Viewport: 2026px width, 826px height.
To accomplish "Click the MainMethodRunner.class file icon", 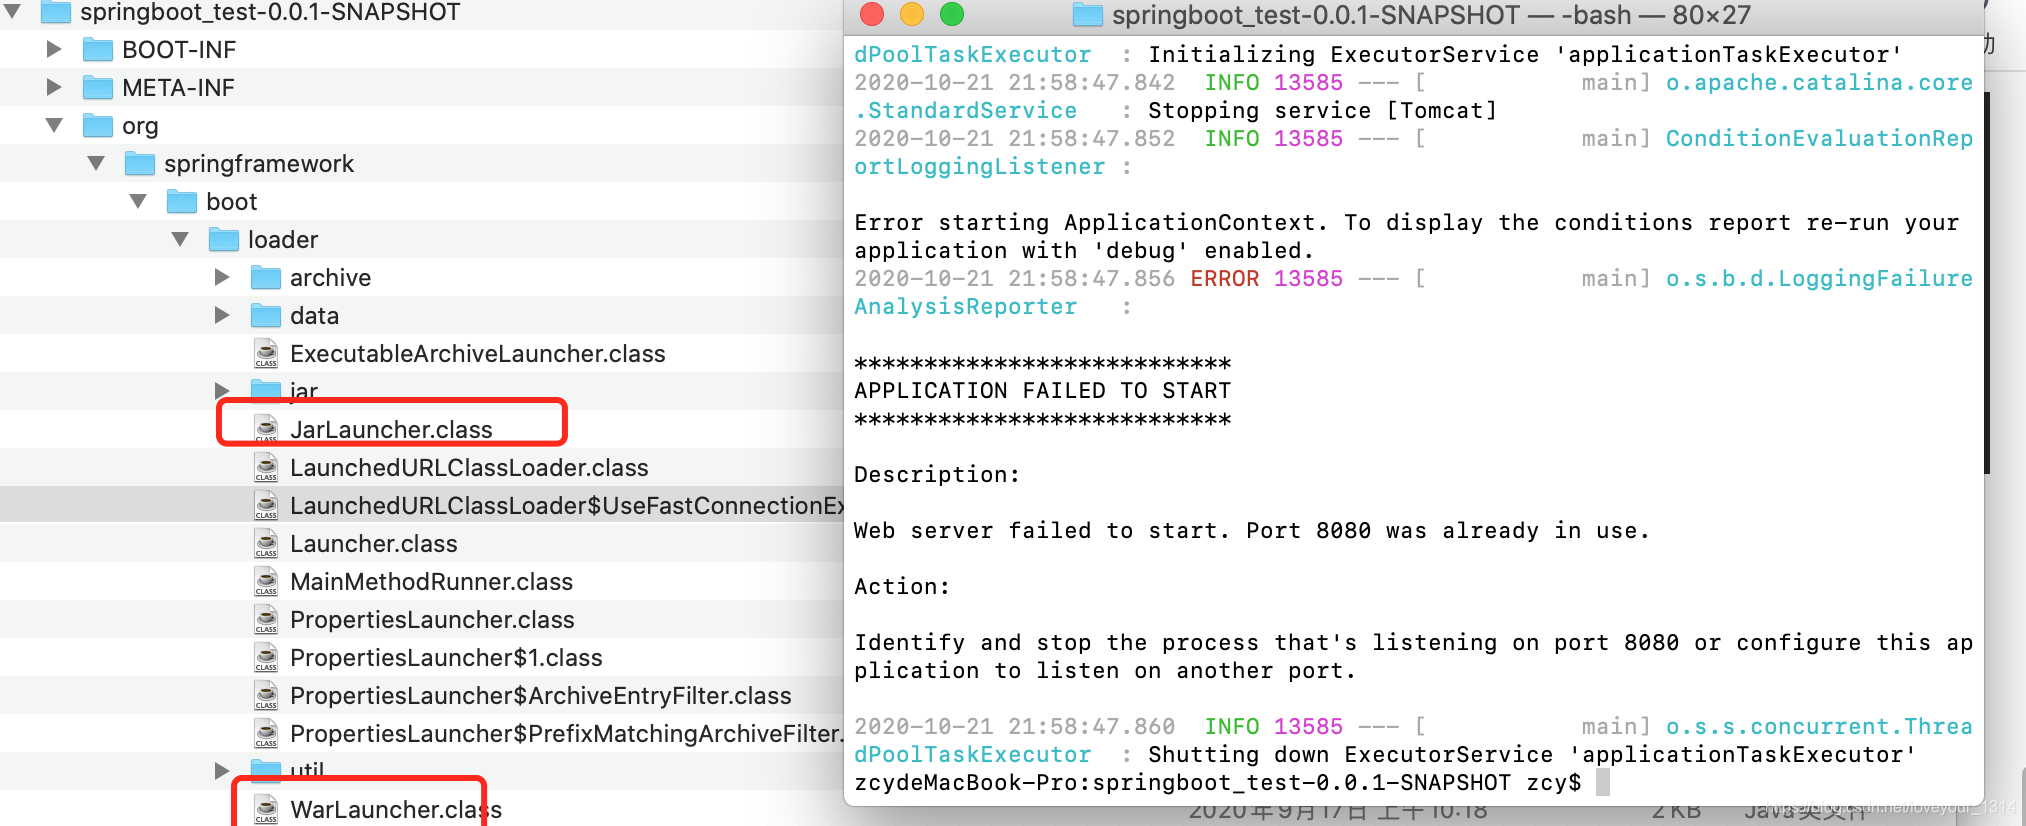I will click(x=266, y=581).
